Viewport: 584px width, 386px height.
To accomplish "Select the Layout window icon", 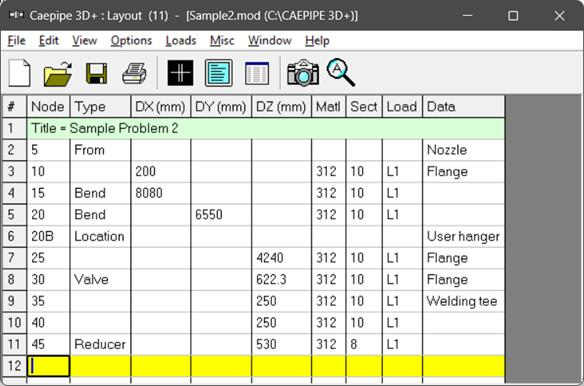I will 219,73.
